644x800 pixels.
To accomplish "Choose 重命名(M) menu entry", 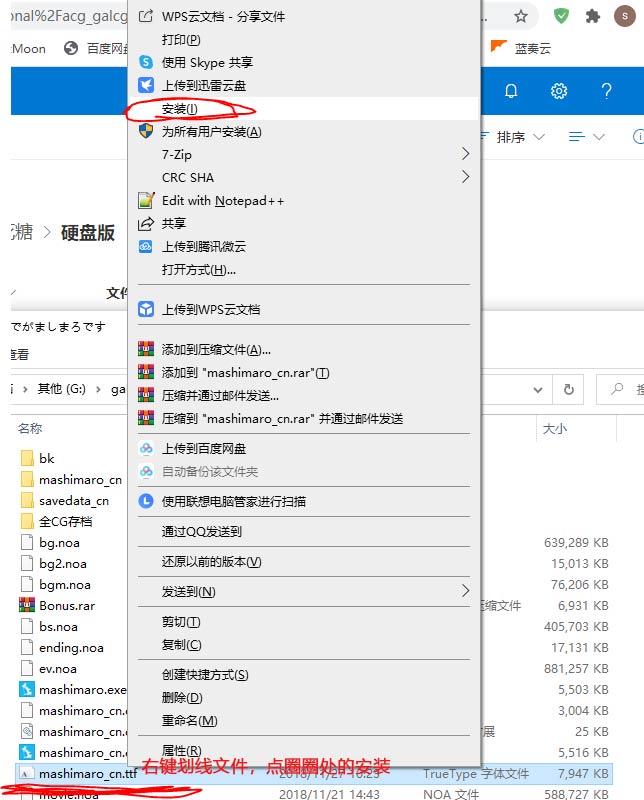I will (304, 720).
